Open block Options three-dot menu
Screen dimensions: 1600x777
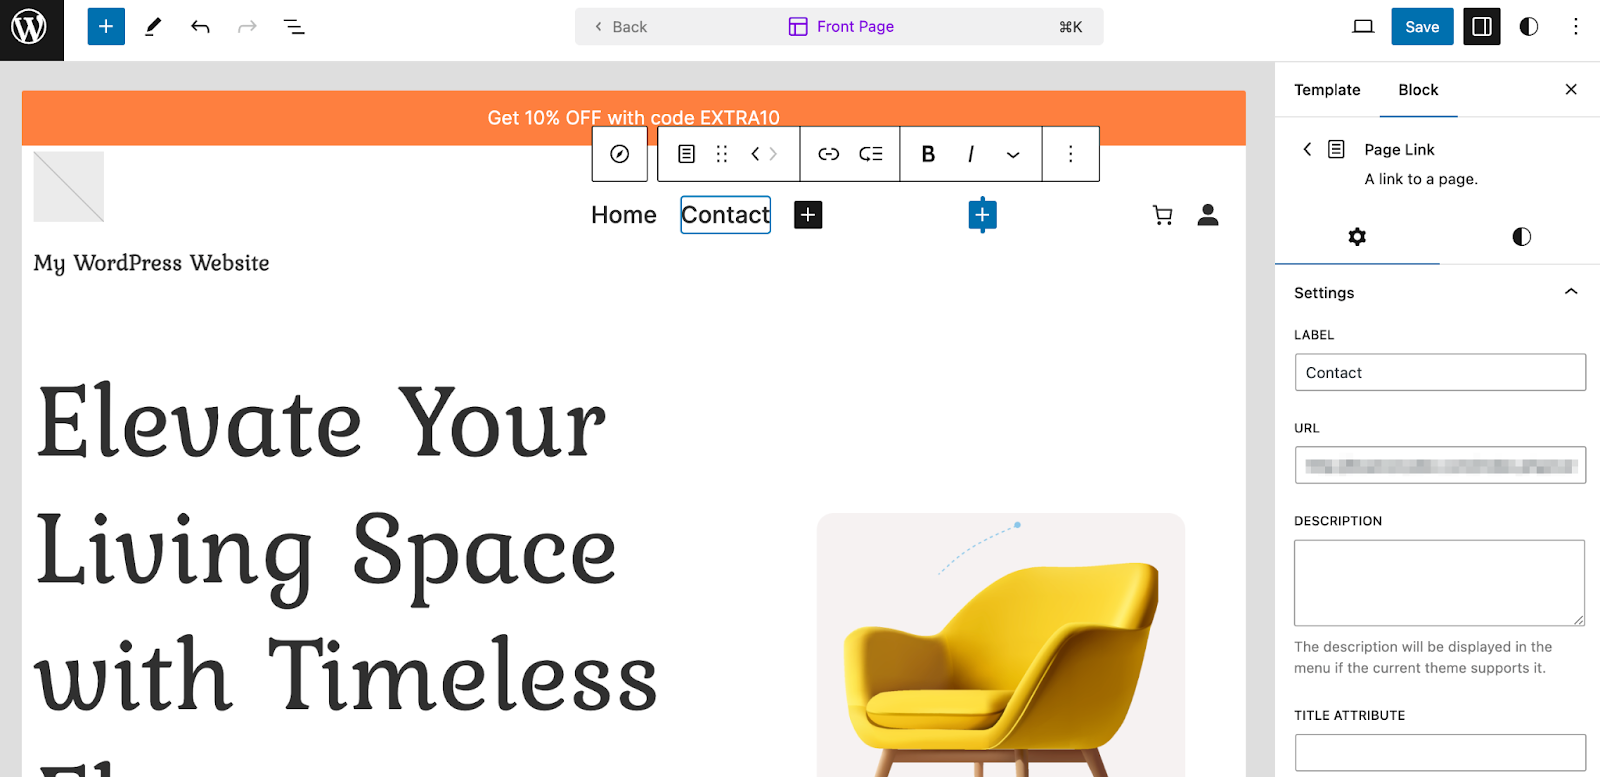coord(1070,154)
